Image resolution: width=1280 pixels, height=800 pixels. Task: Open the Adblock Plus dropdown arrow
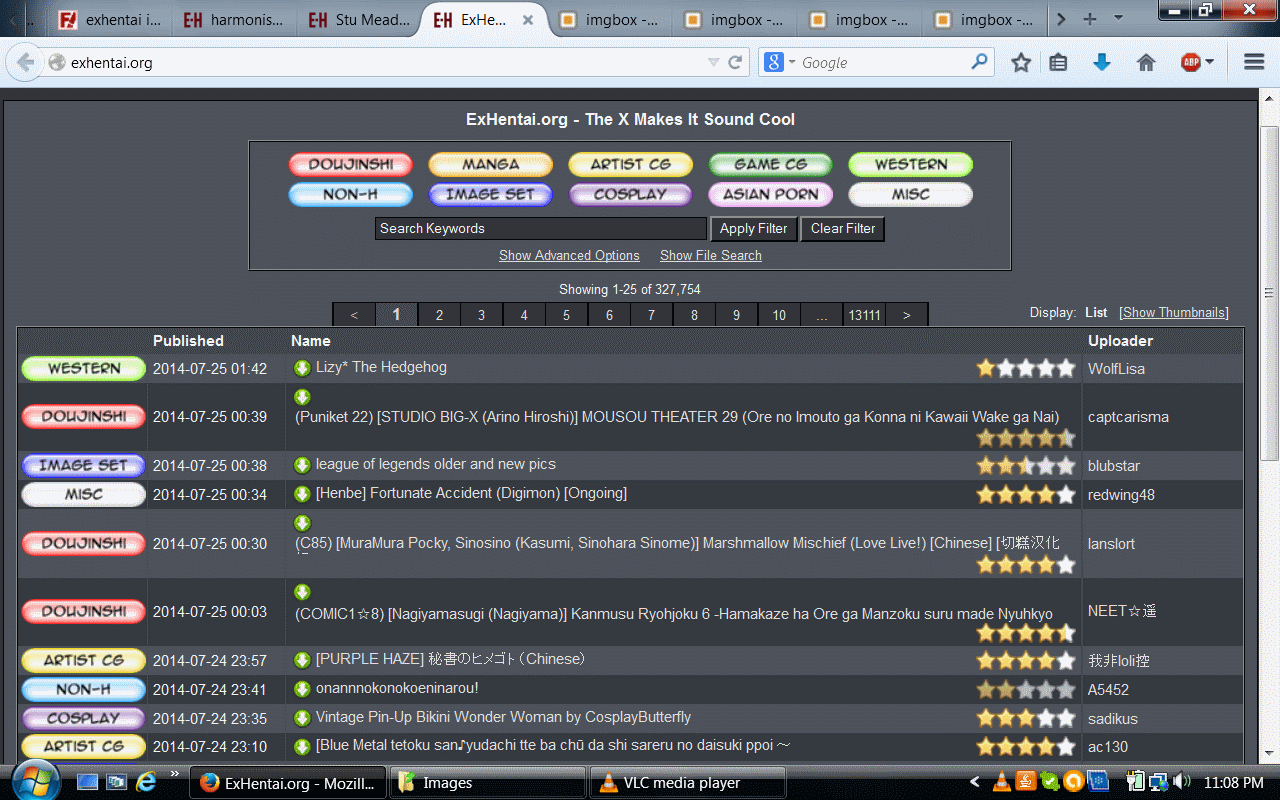tap(1209, 62)
